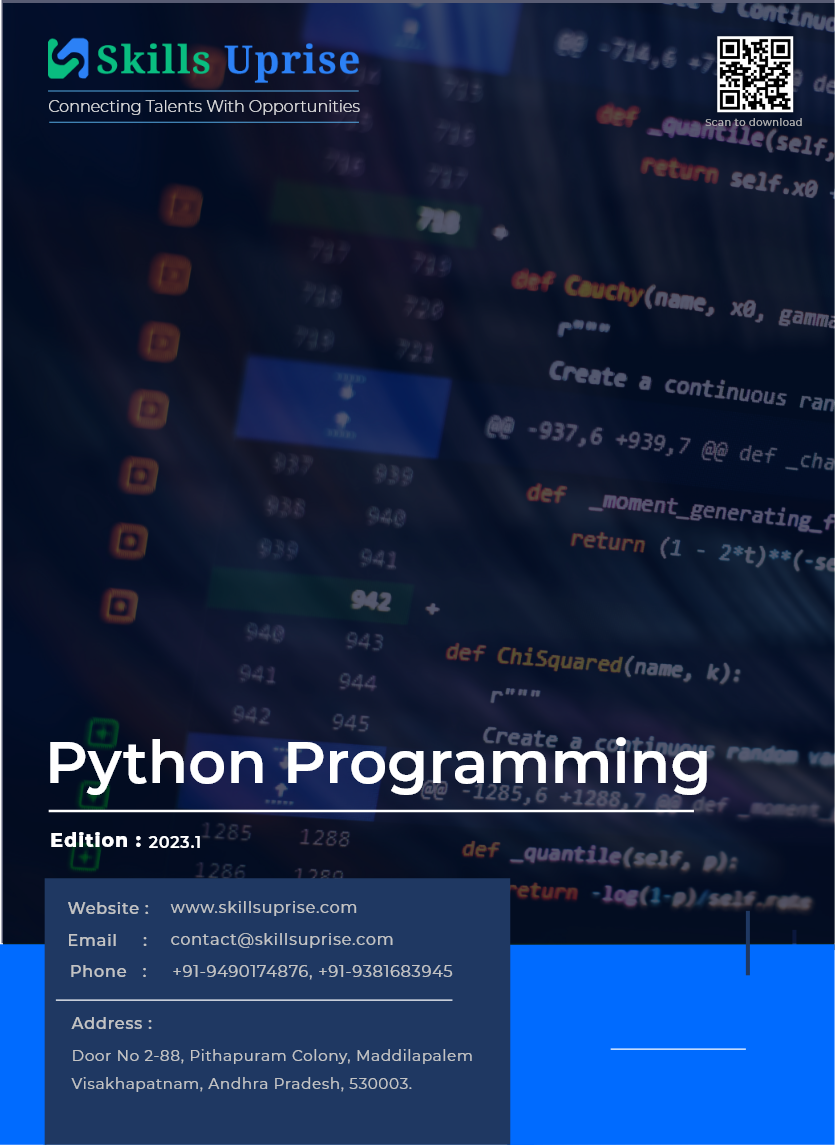Click phone number +91-9490174876

[x=240, y=971]
